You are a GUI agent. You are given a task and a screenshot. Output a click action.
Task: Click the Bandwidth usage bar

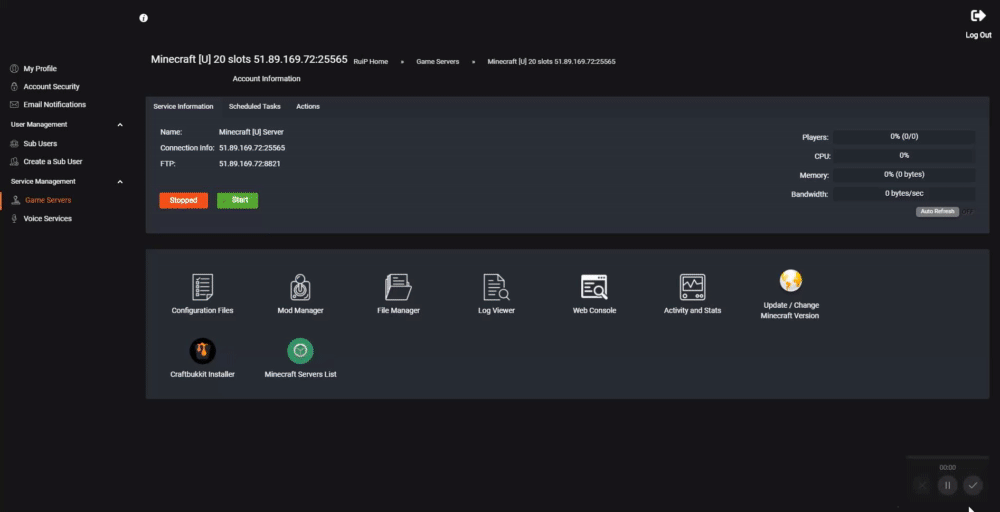[904, 193]
